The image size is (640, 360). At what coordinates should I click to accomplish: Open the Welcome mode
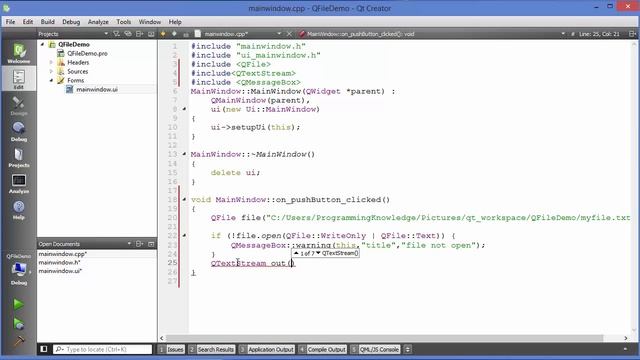[19, 53]
